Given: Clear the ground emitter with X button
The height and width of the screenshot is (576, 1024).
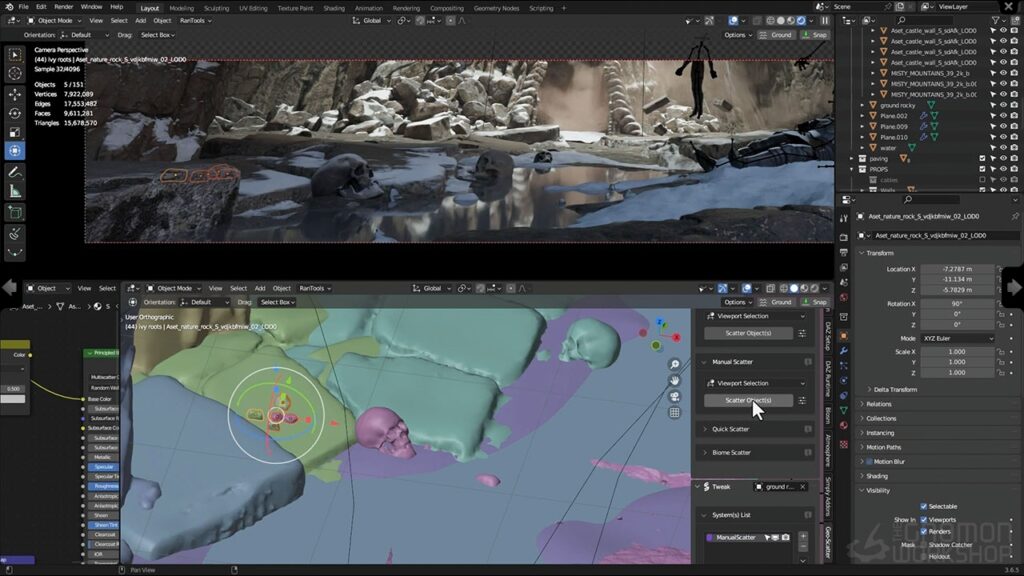Looking at the screenshot, I should click(x=803, y=487).
